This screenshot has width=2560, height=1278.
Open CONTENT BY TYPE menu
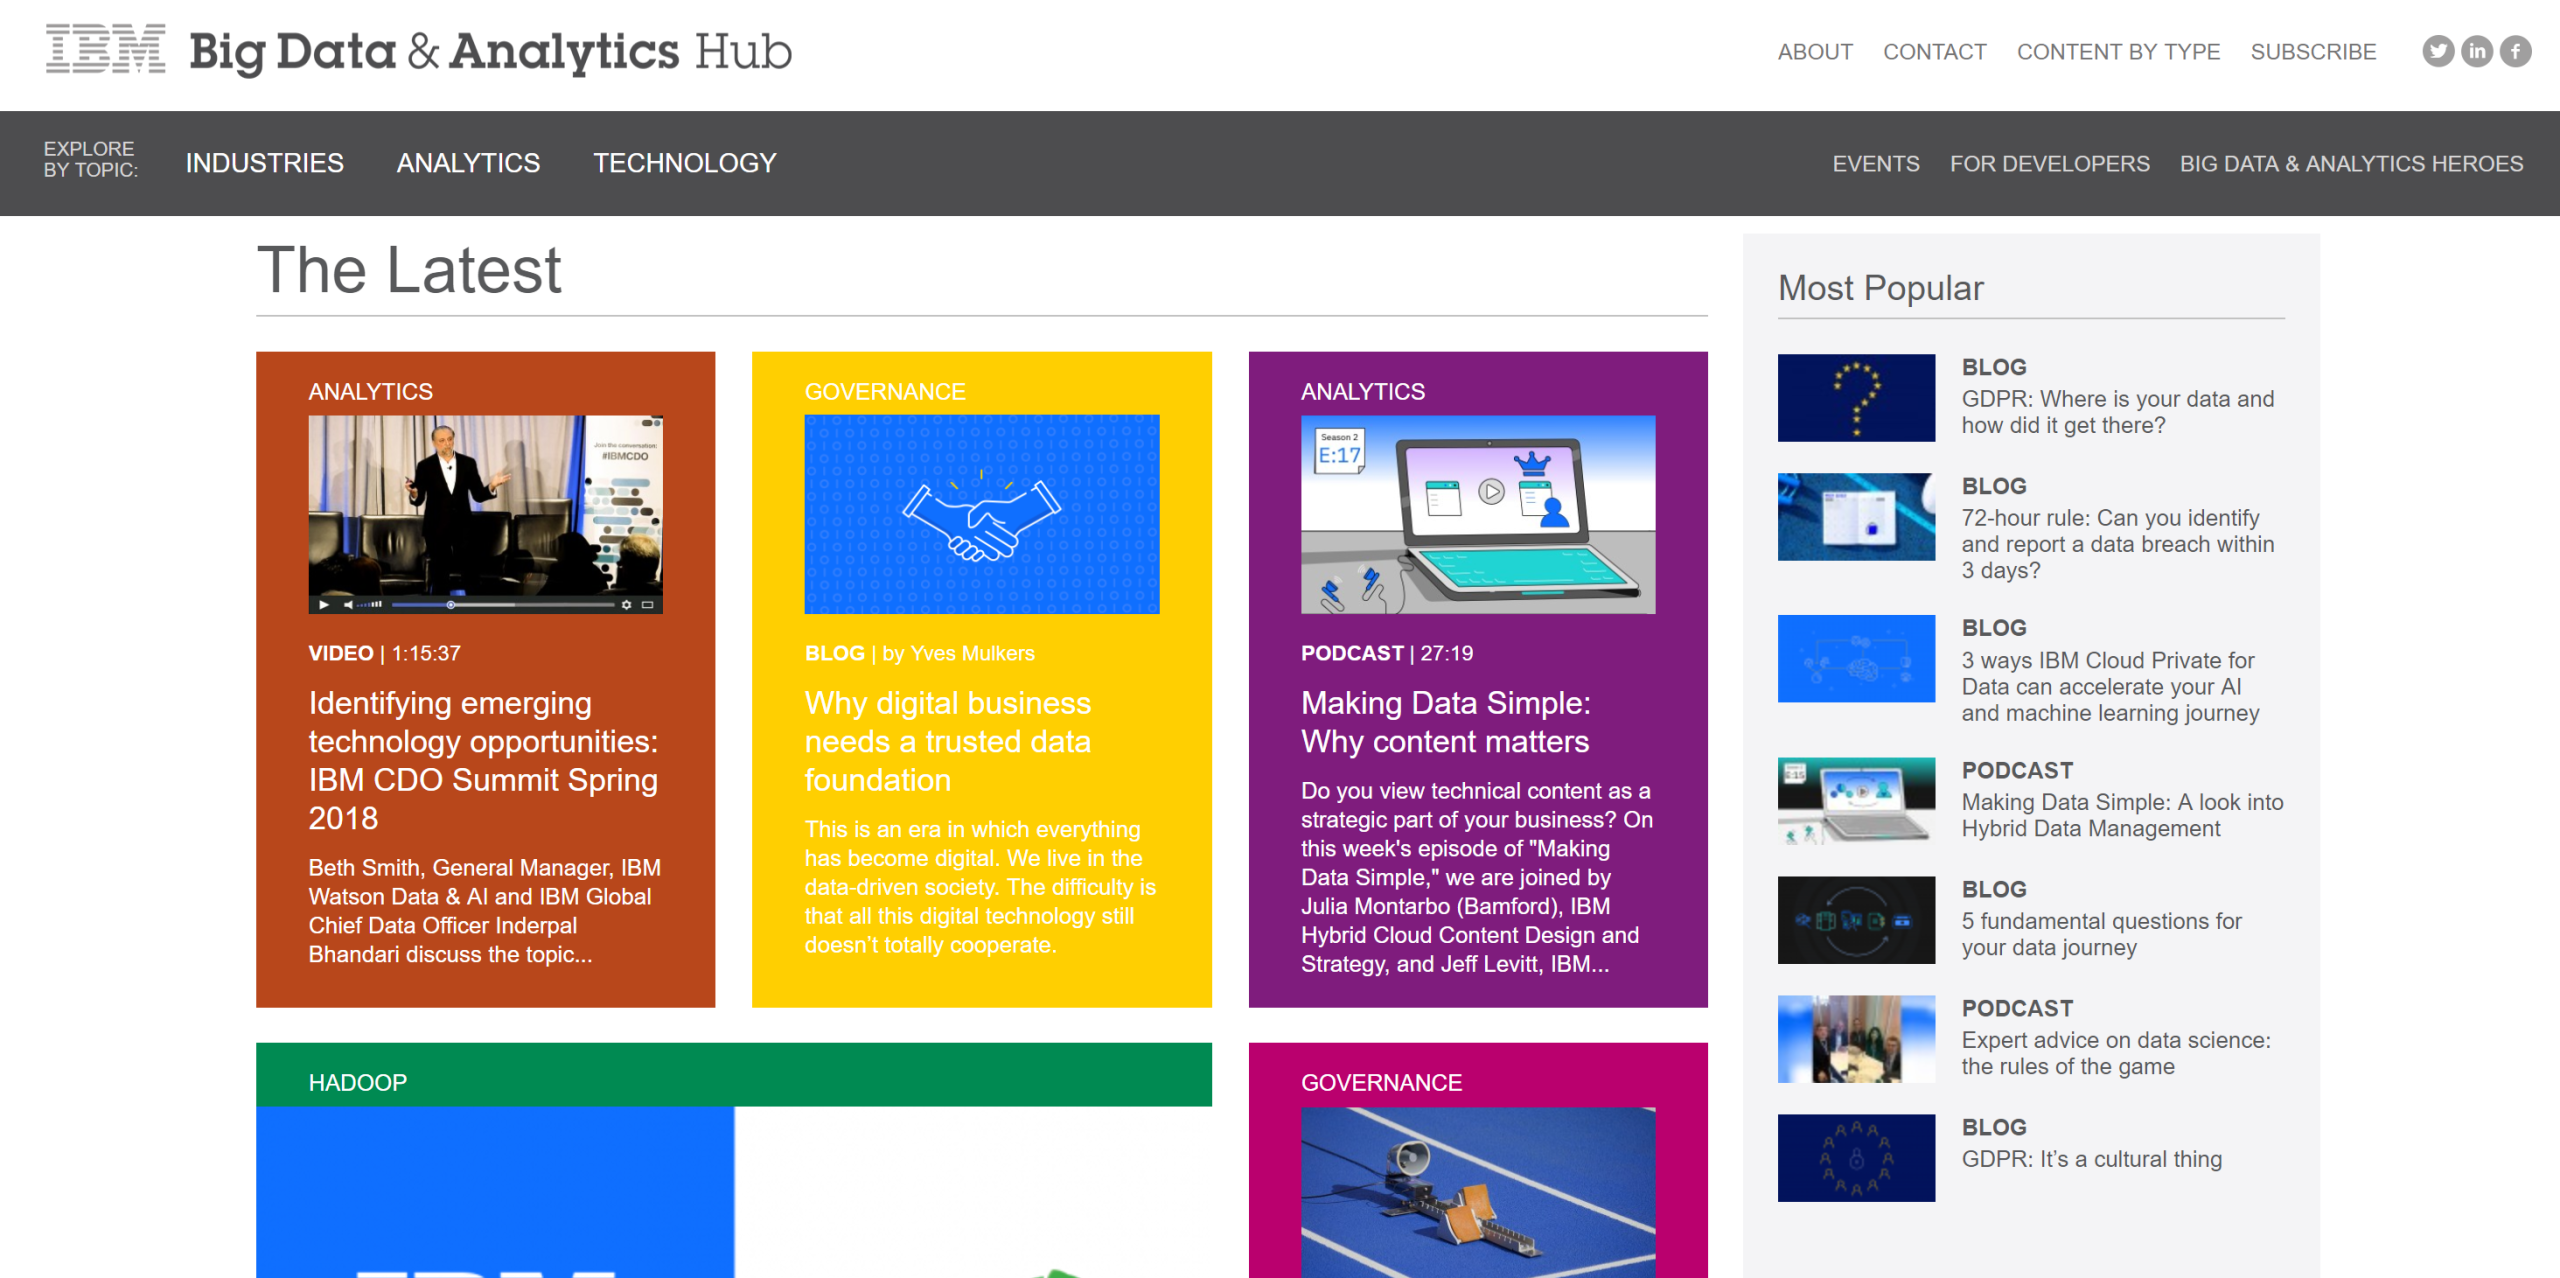click(x=2118, y=52)
